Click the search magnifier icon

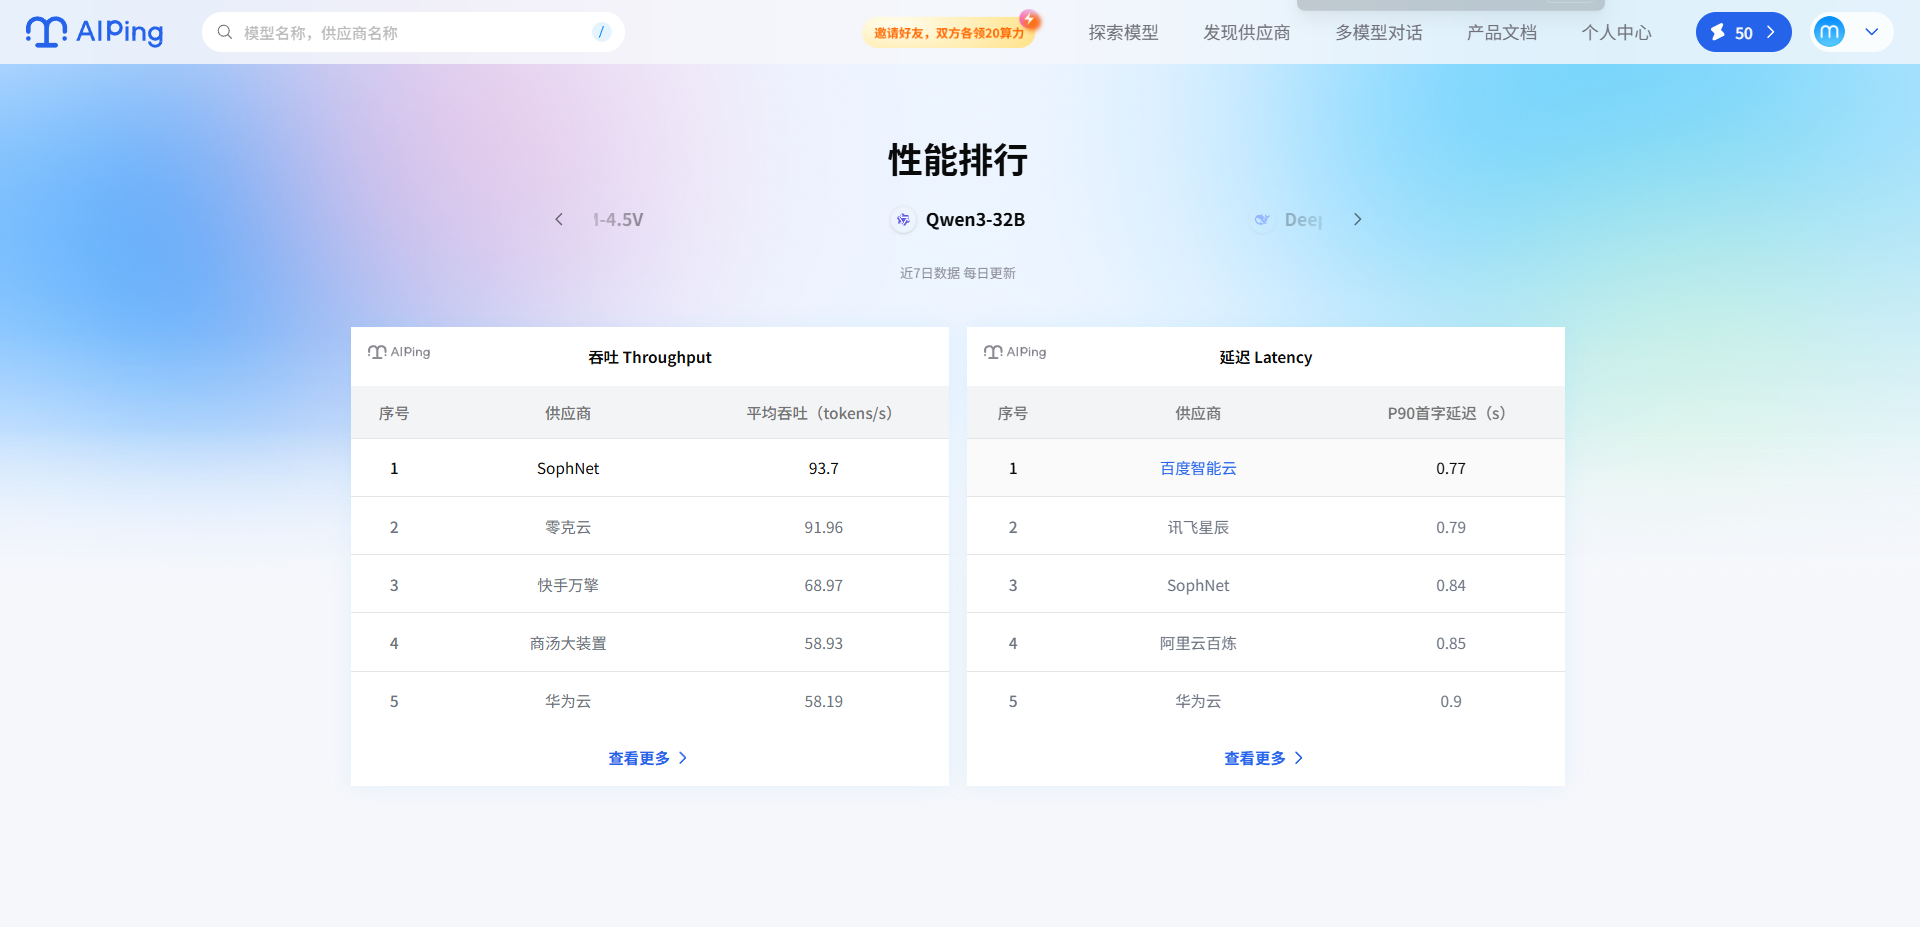pyautogui.click(x=225, y=32)
